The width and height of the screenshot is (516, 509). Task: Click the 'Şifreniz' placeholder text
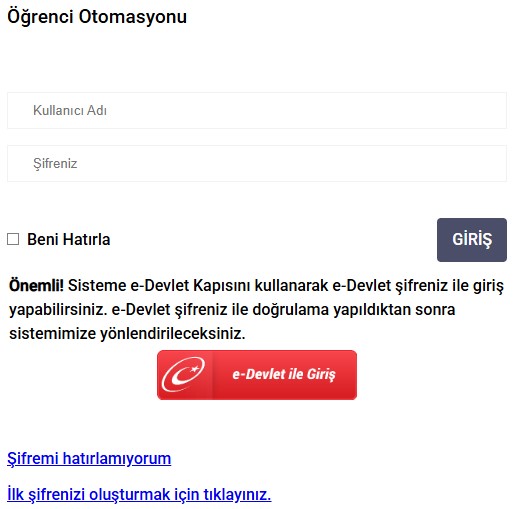(55, 164)
